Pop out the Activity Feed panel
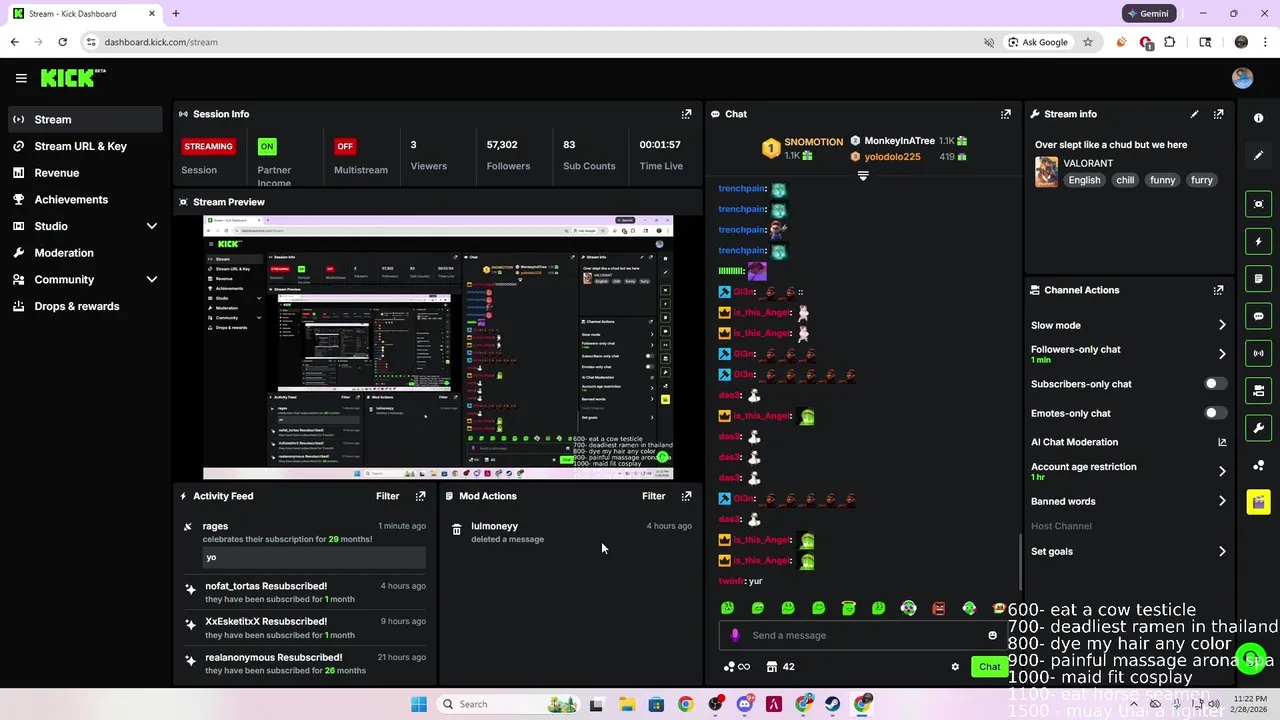1280x720 pixels. pos(420,496)
